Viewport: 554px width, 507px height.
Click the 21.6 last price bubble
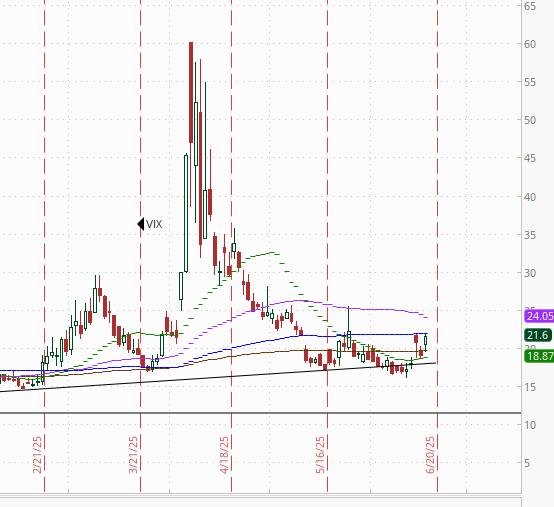(x=539, y=335)
